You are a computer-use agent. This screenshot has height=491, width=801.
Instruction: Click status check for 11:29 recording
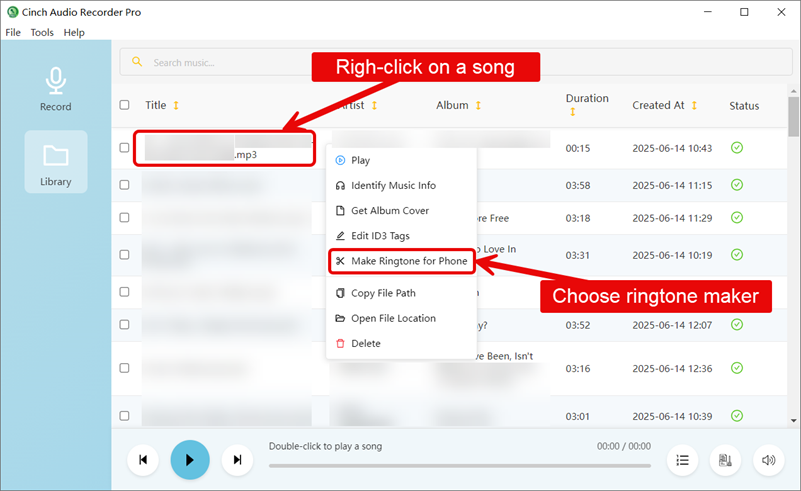(737, 218)
